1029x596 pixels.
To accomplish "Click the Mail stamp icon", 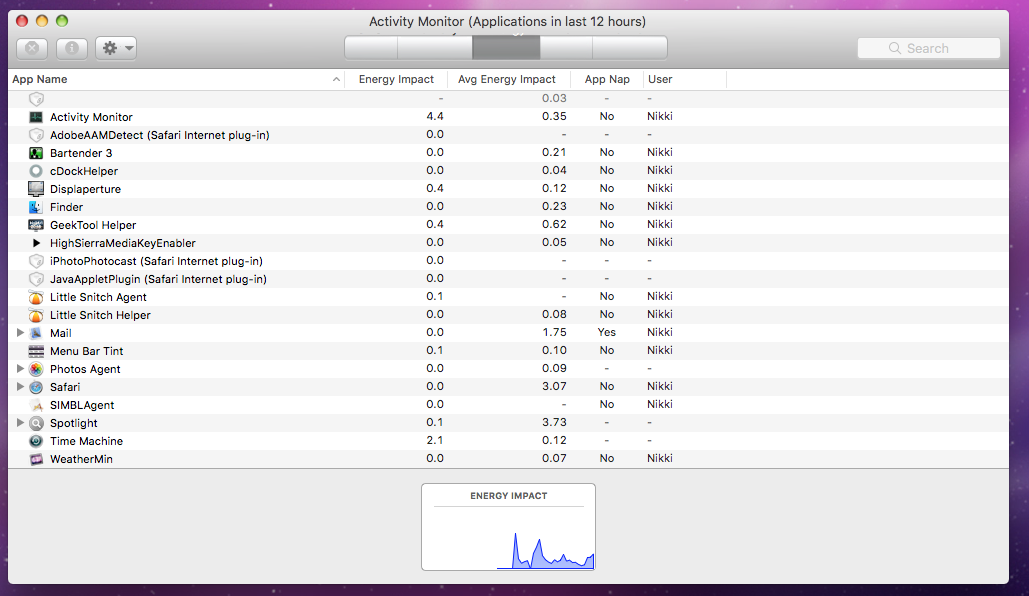I will click(36, 333).
